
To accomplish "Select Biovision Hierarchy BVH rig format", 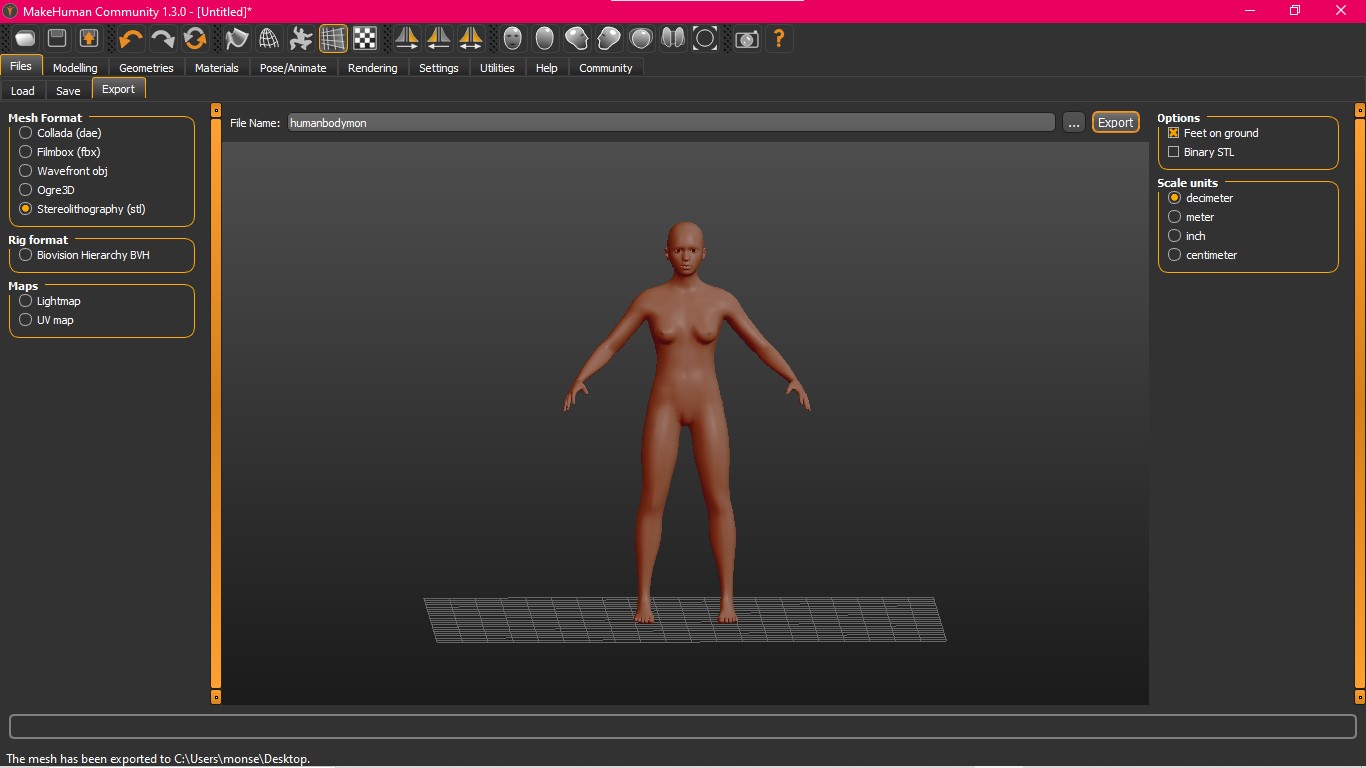I will click(x=26, y=255).
